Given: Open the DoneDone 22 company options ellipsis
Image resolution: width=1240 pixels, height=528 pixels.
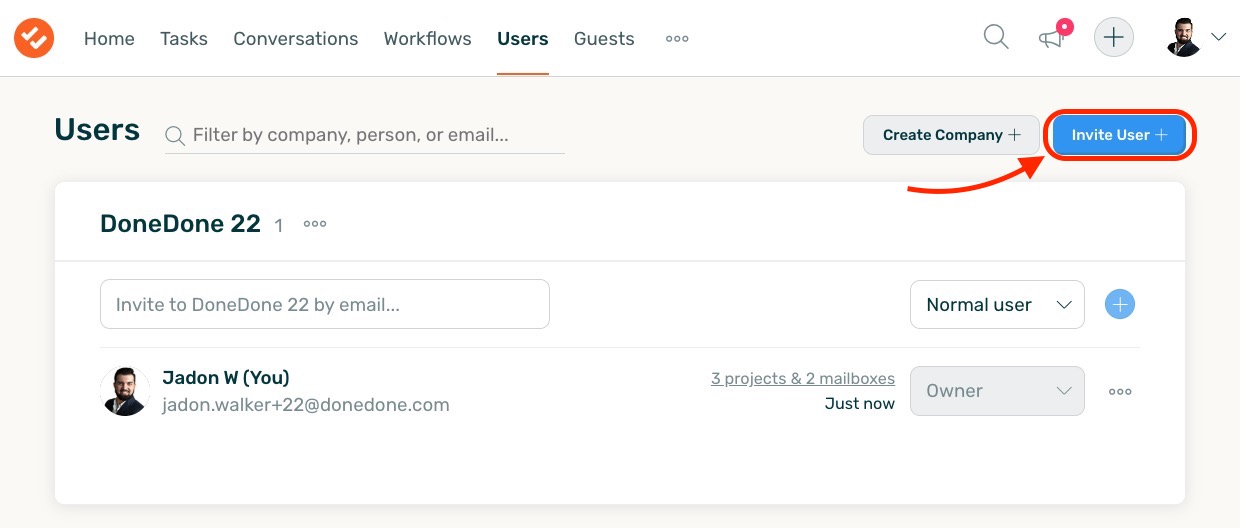Looking at the screenshot, I should click(x=315, y=224).
